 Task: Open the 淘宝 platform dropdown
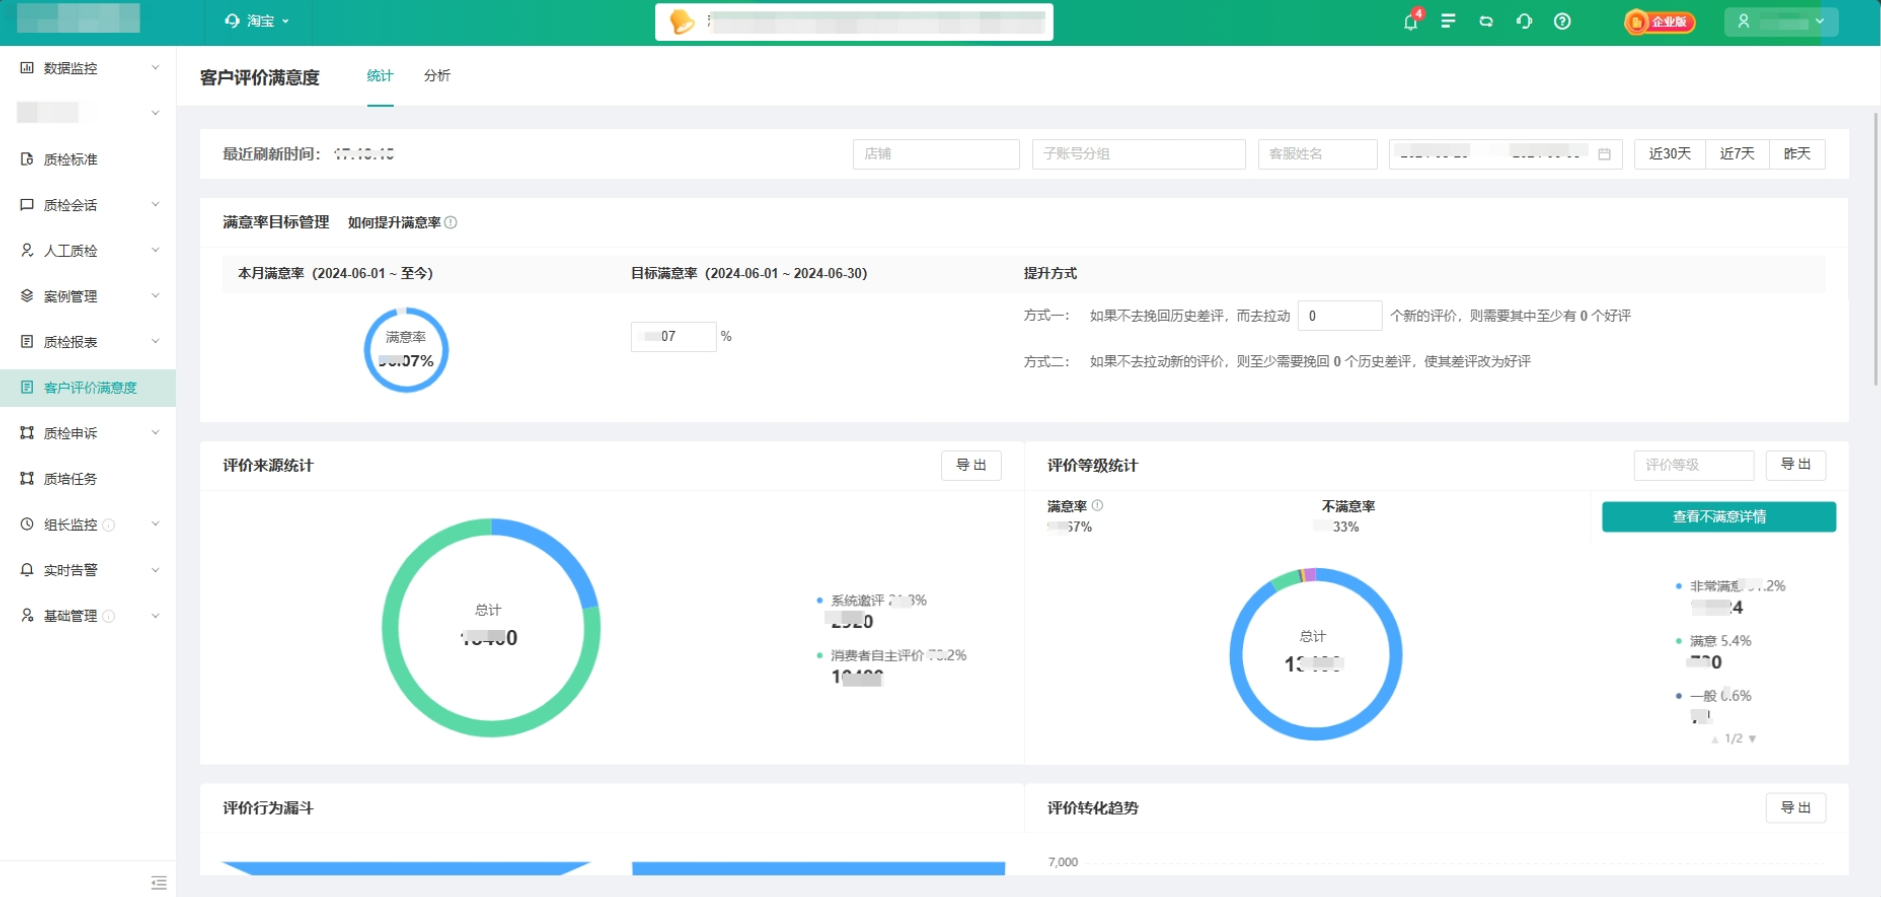pos(258,21)
